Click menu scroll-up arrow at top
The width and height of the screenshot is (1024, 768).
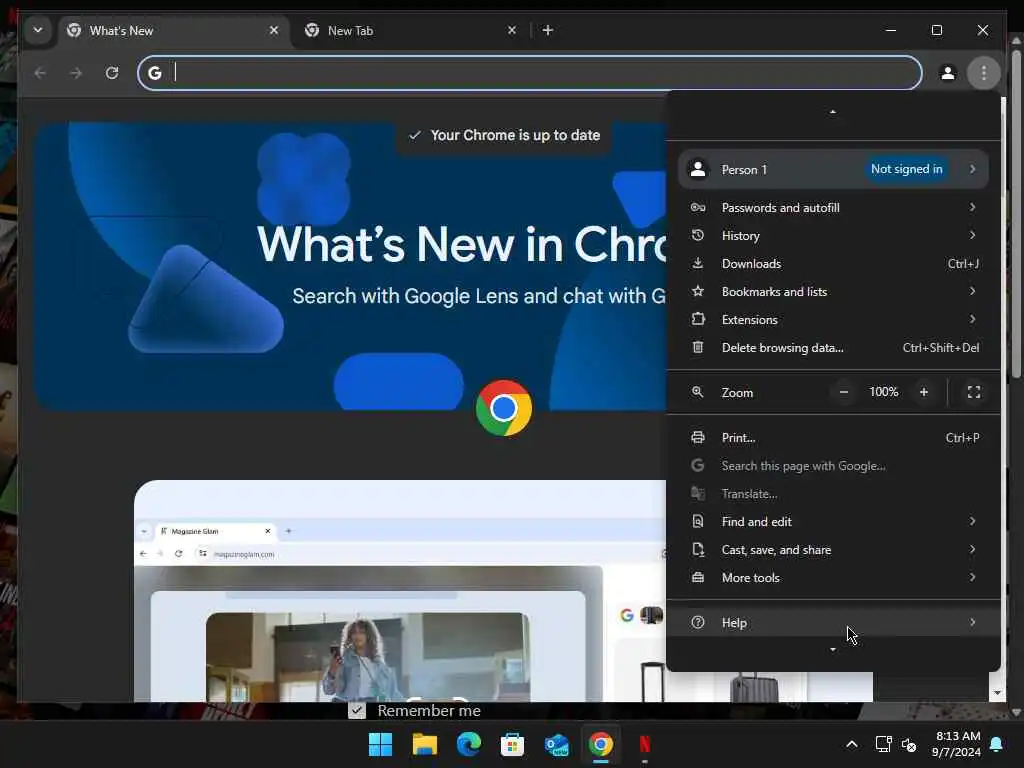tap(833, 112)
